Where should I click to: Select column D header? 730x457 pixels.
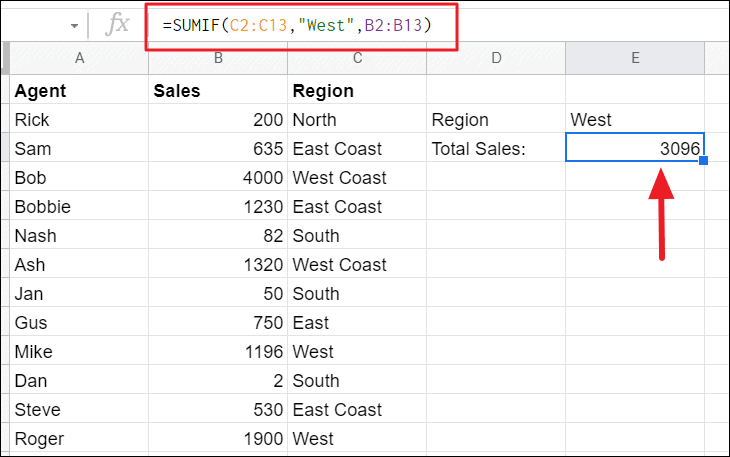[x=495, y=59]
